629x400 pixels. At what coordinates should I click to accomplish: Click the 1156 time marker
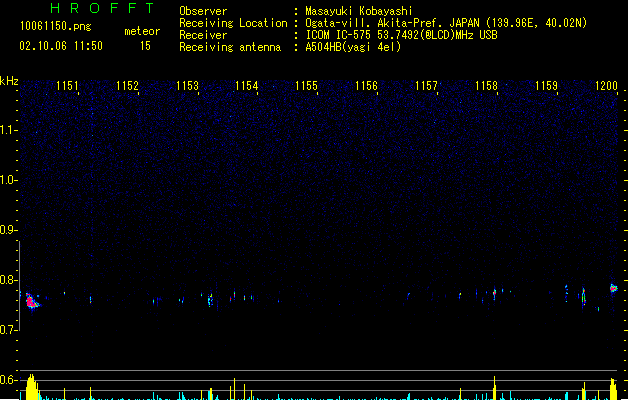point(367,86)
